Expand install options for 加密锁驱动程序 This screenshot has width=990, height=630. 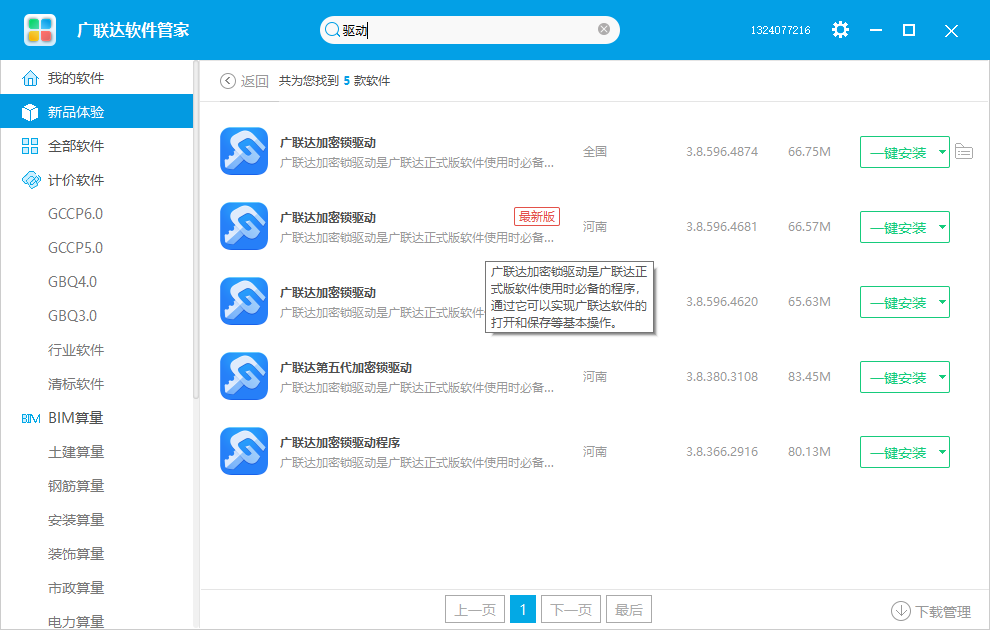click(942, 453)
